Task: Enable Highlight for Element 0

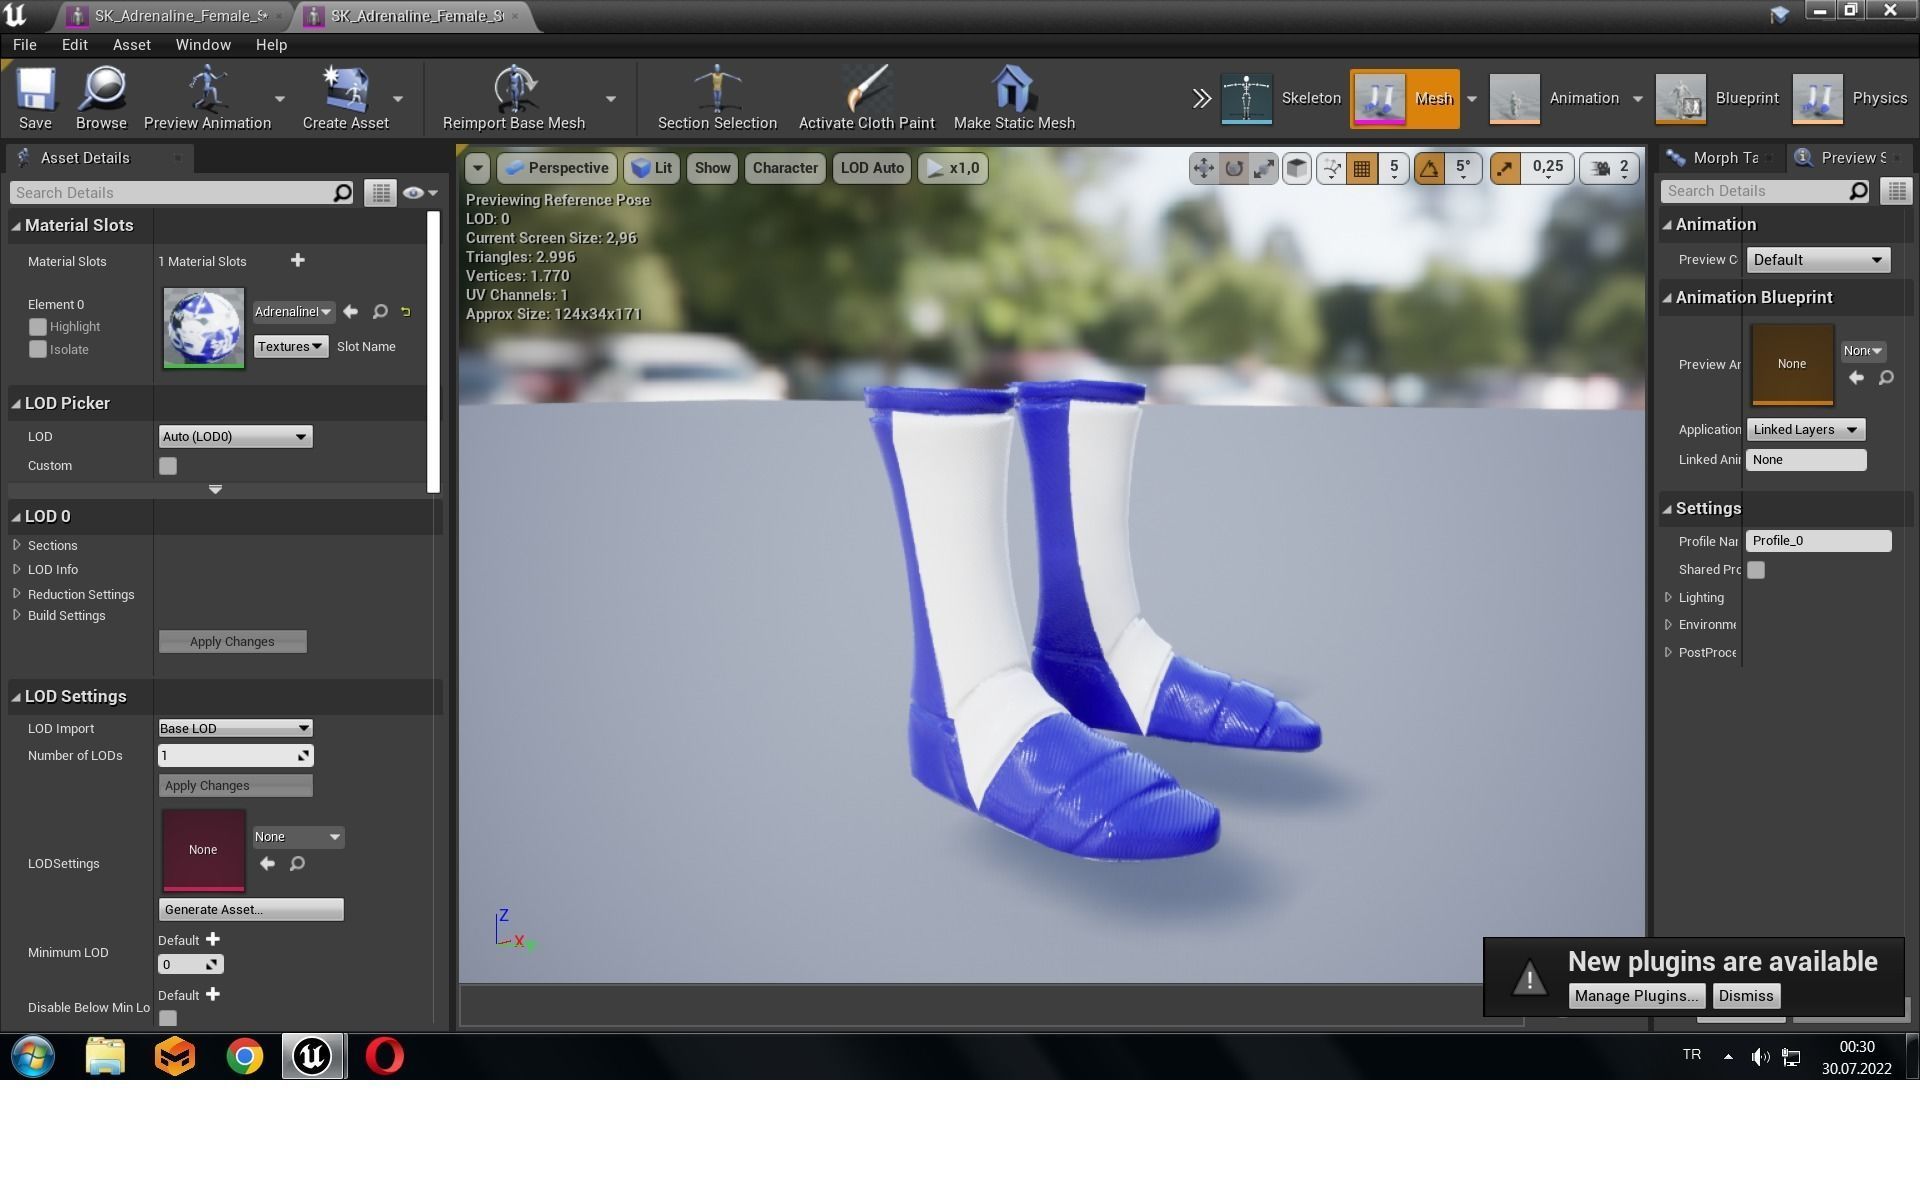Action: (x=38, y=327)
